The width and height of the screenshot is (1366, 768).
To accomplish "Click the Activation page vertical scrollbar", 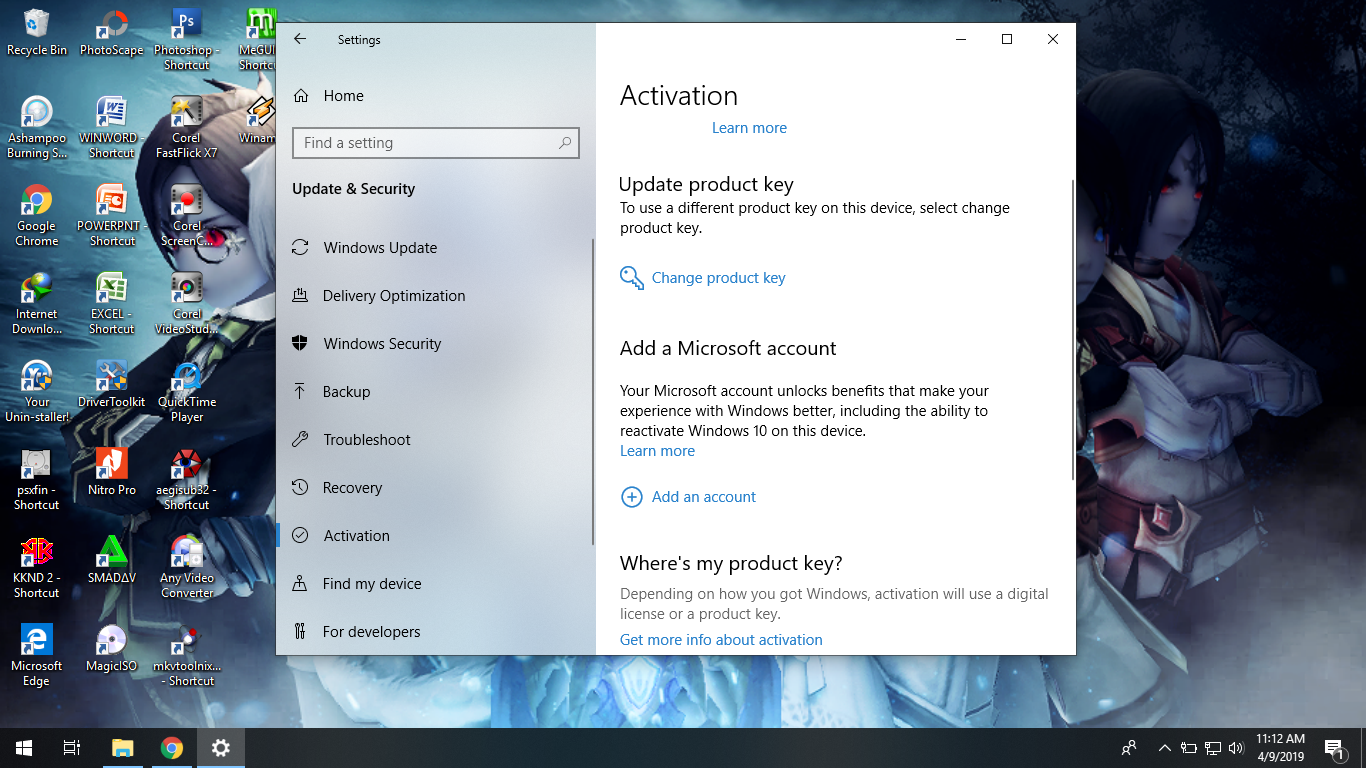I will 1072,330.
